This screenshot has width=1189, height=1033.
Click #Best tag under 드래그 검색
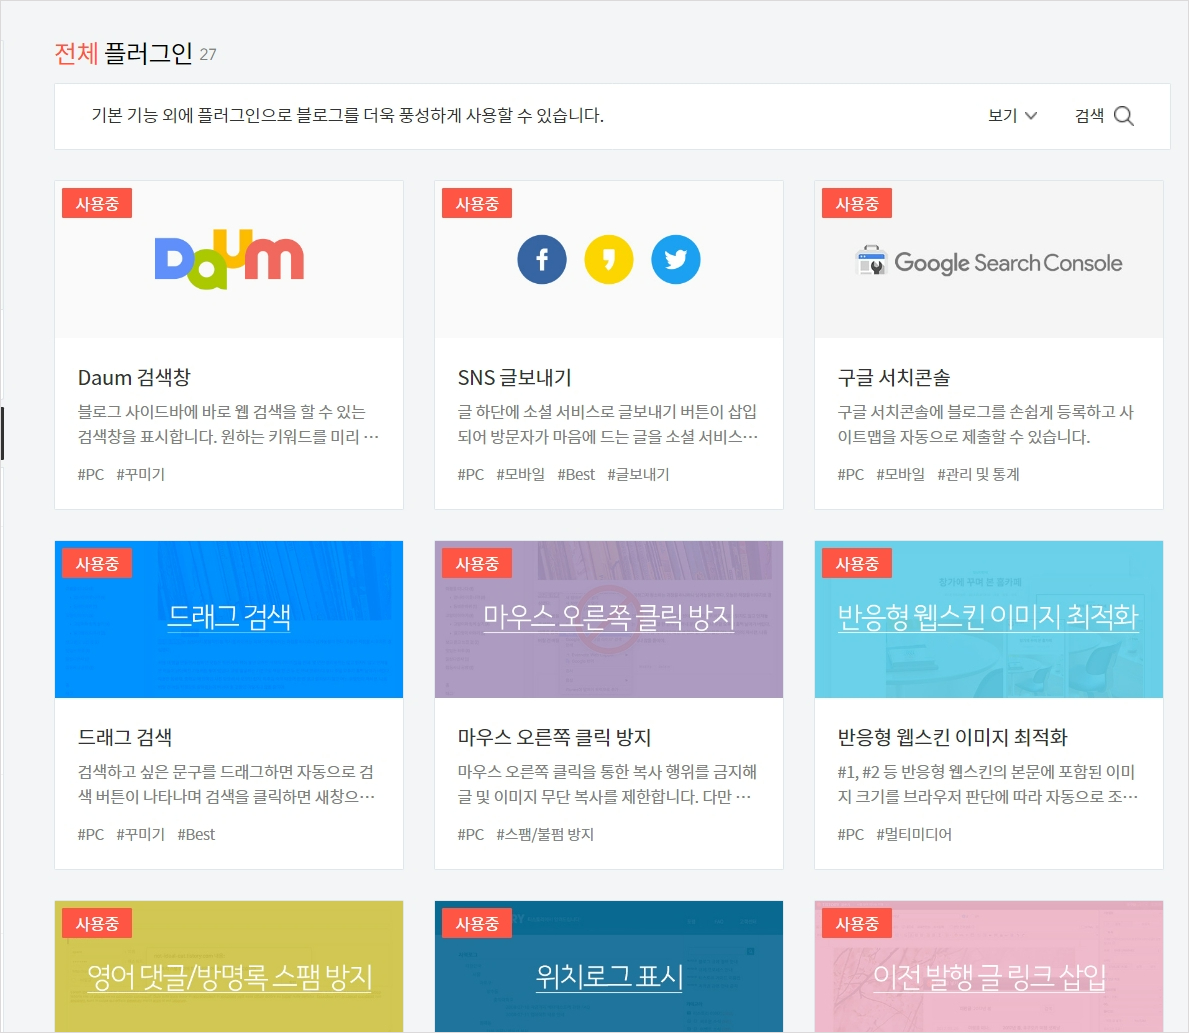pos(196,835)
